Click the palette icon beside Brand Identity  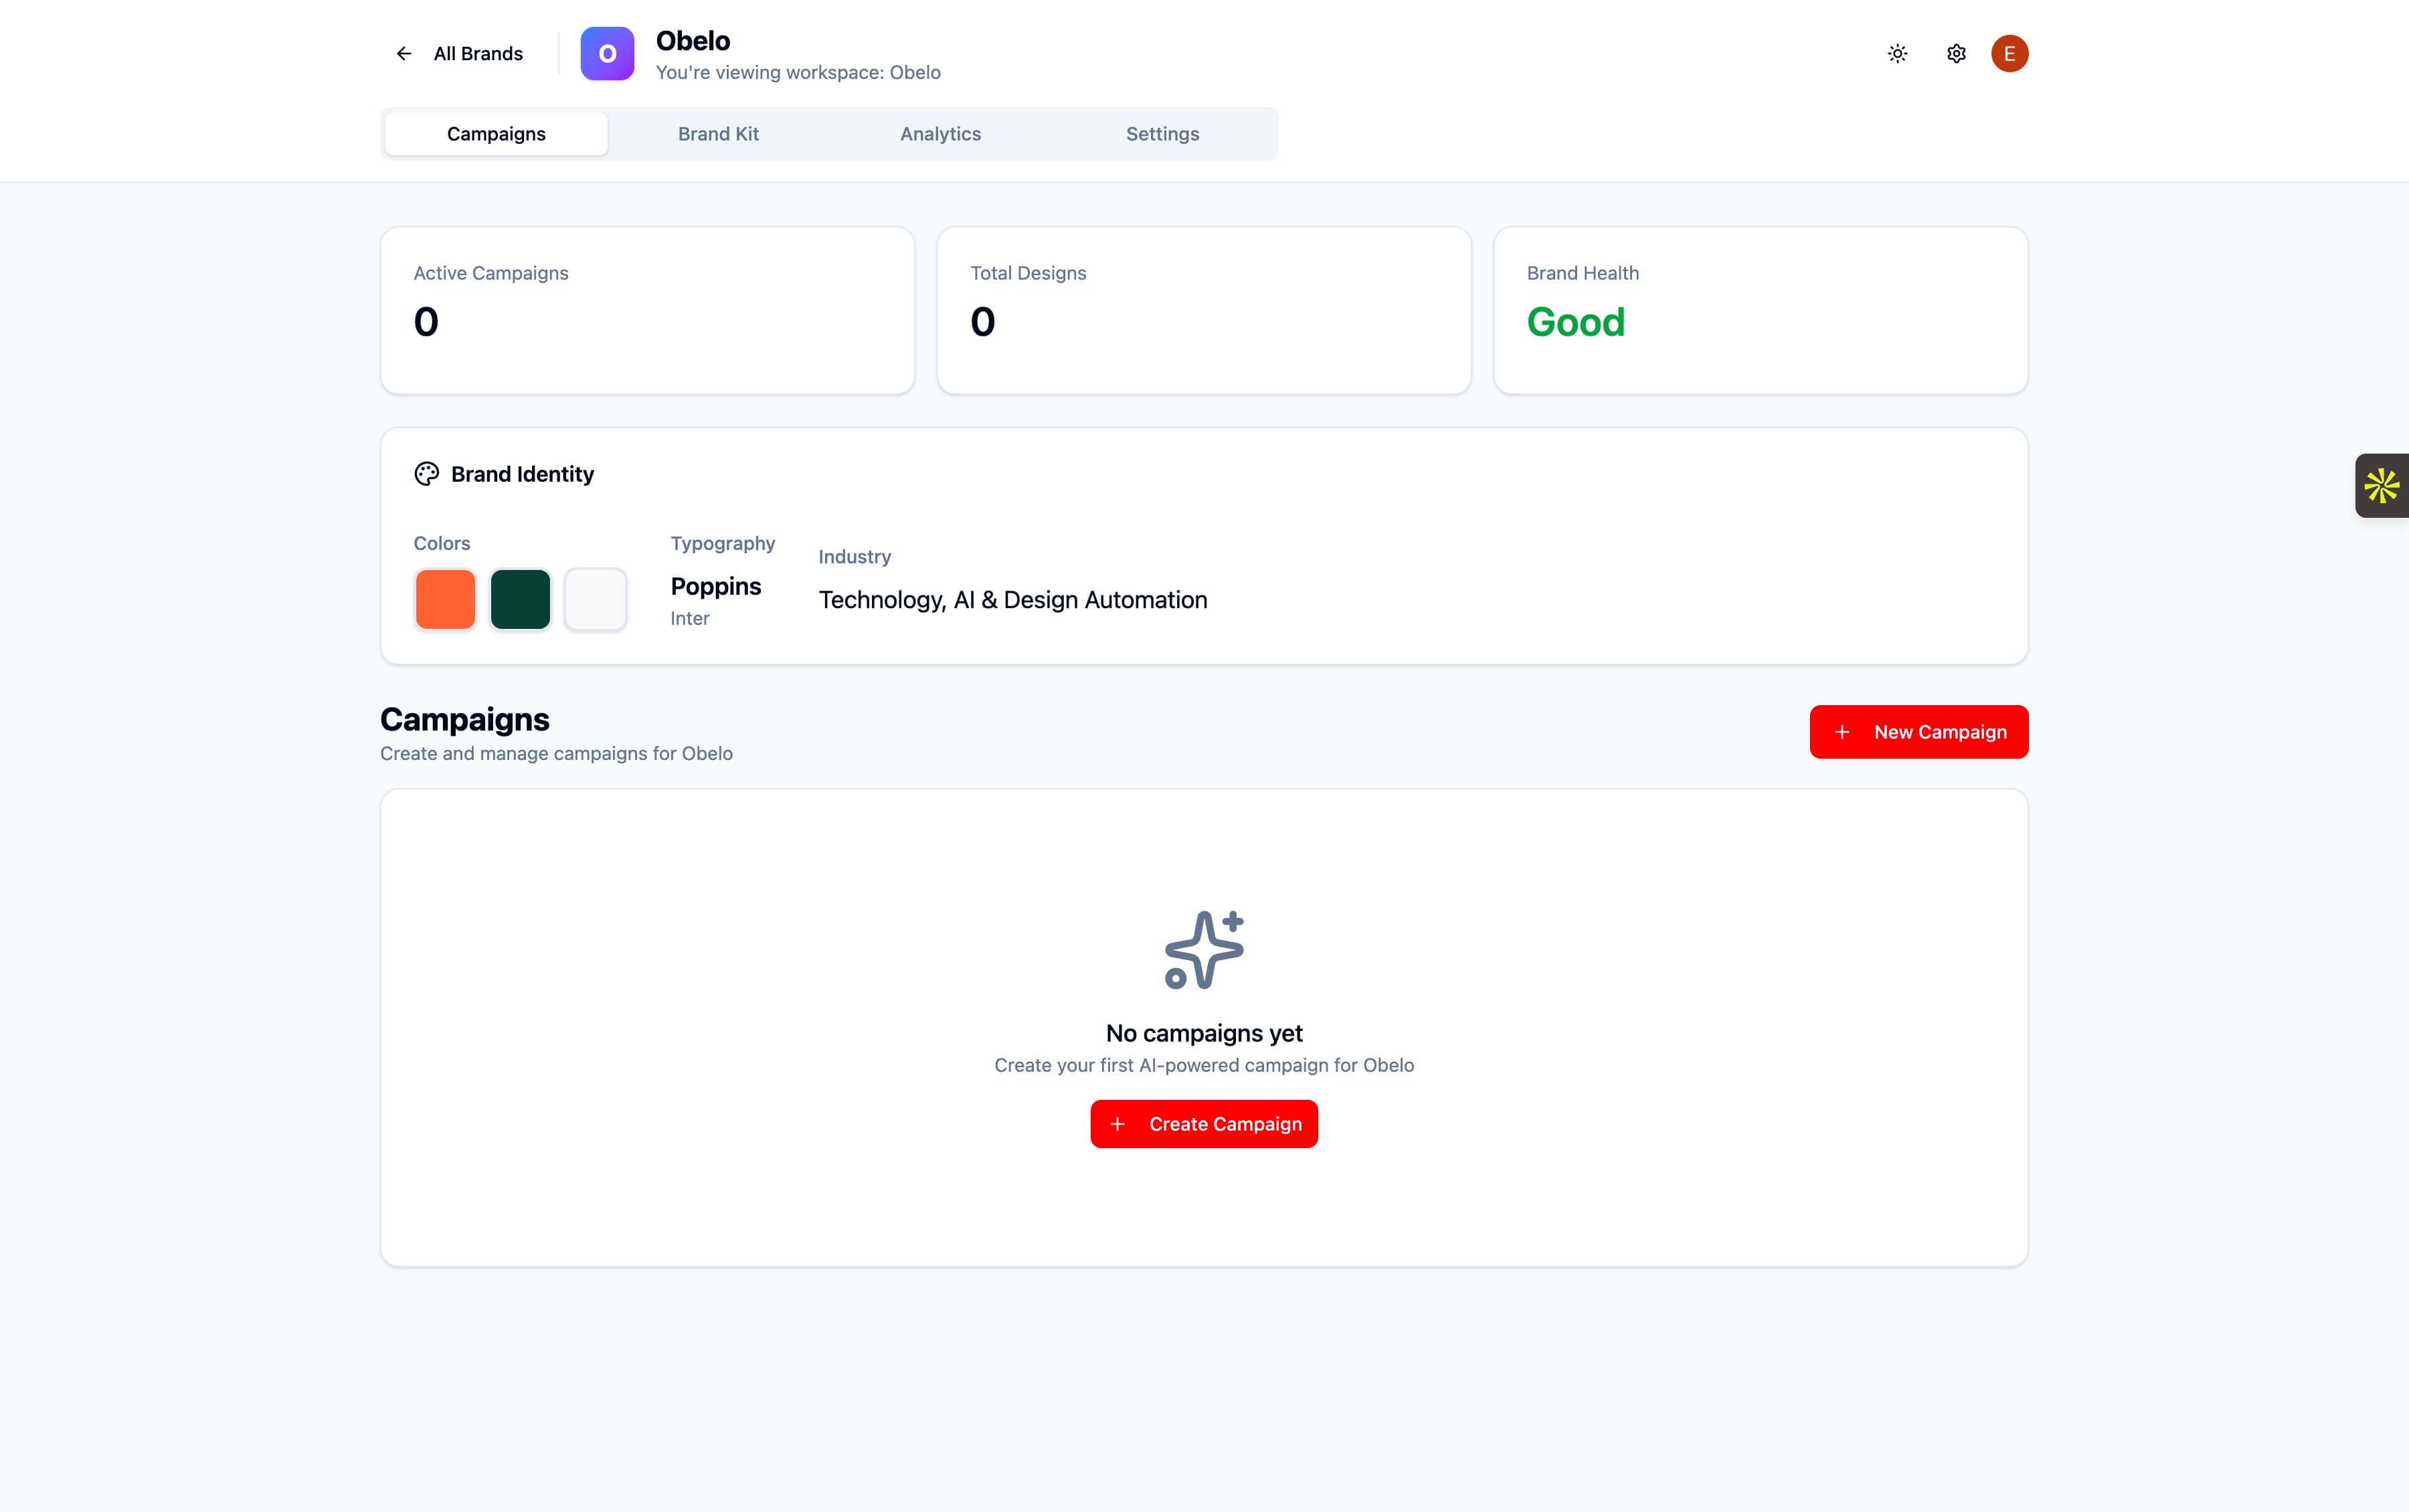click(x=427, y=474)
